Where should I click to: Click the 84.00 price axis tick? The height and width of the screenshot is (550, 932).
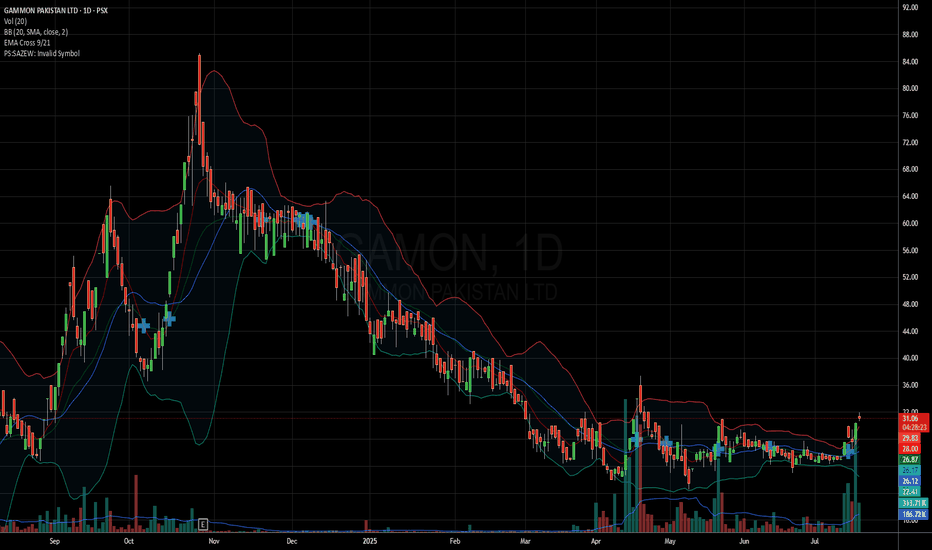pos(910,61)
